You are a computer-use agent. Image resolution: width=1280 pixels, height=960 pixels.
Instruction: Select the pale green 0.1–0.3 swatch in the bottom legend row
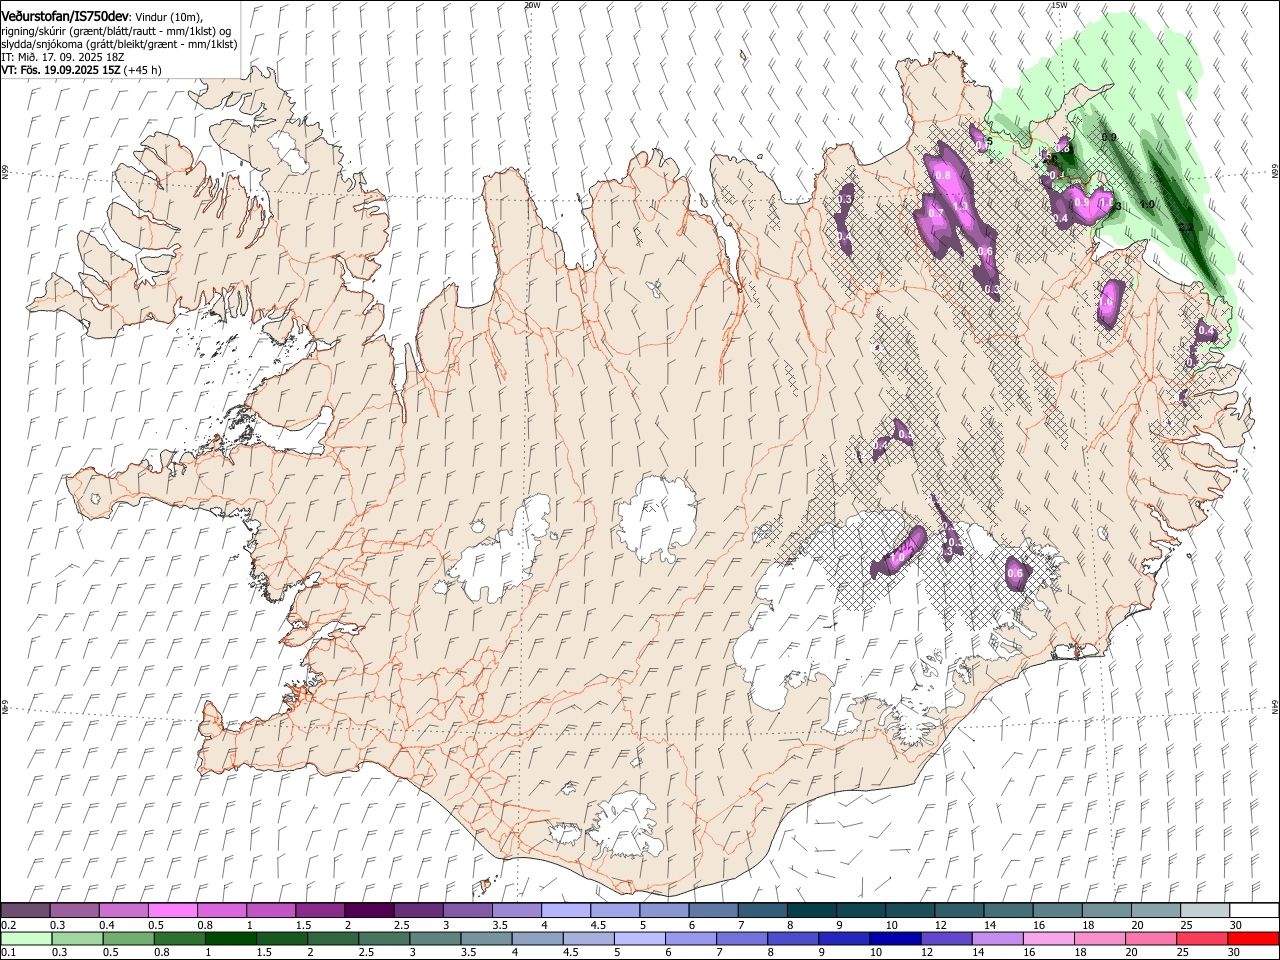(26, 939)
